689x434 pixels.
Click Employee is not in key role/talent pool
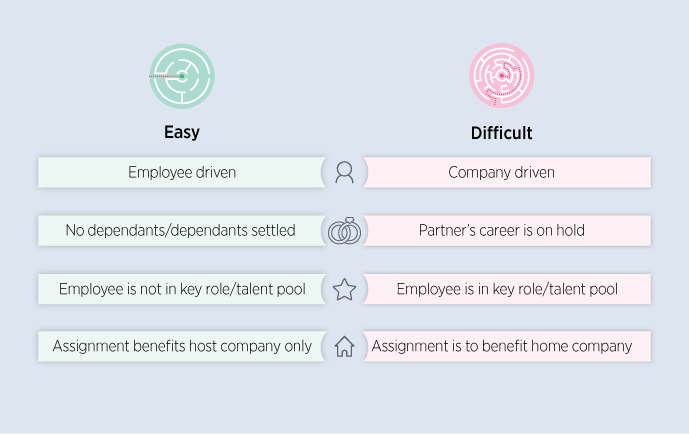(x=181, y=289)
